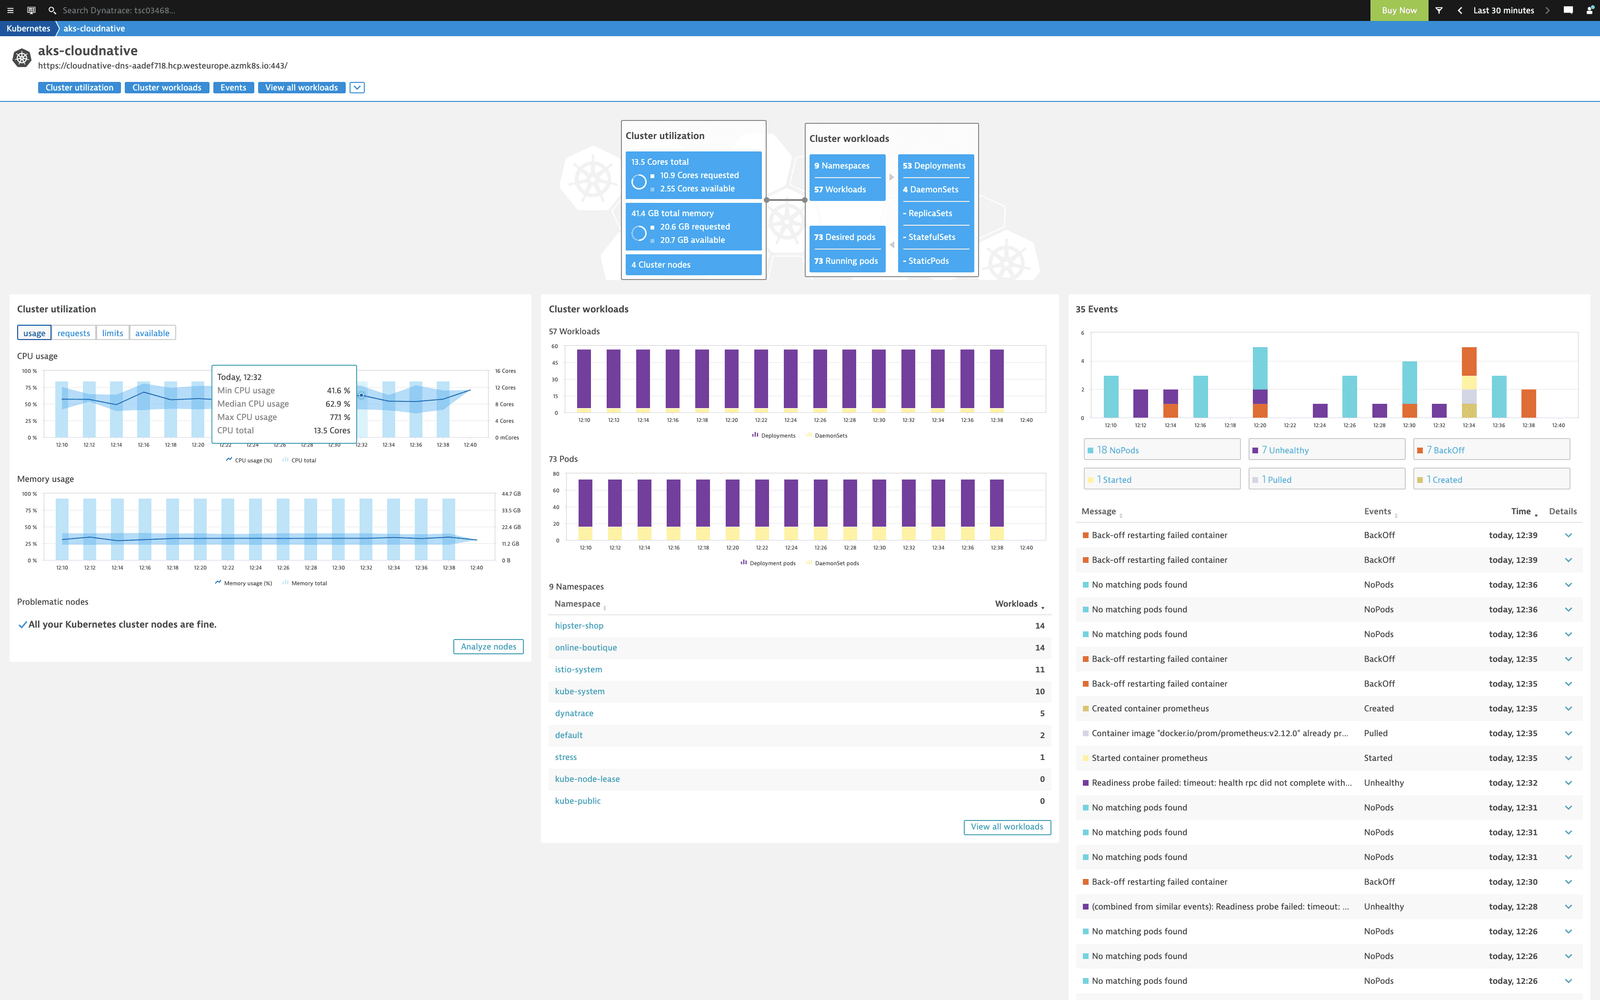
Task: Go to Kubernetes breadcrumb
Action: pyautogui.click(x=28, y=29)
